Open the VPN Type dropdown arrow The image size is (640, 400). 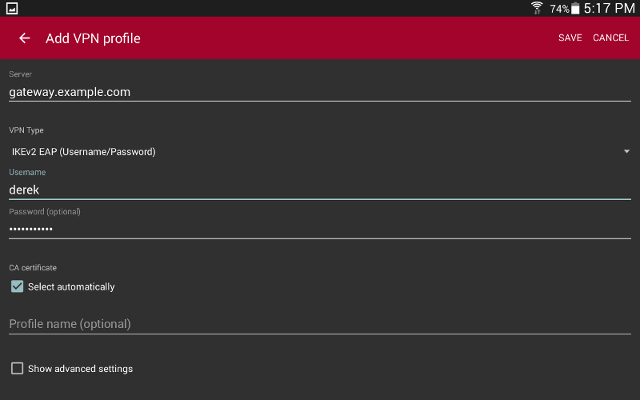(x=626, y=151)
